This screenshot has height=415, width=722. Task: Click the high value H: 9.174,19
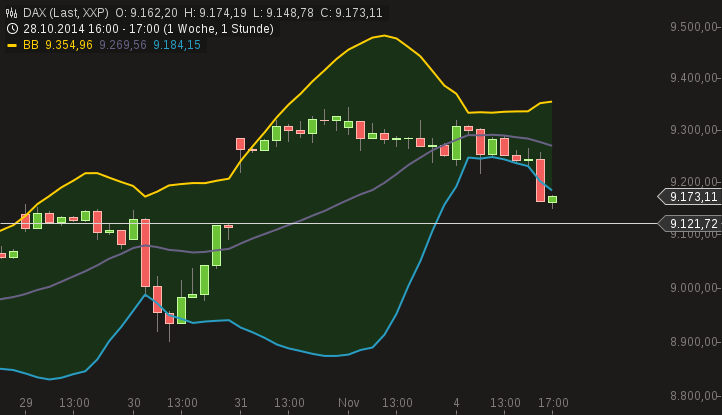(215, 13)
